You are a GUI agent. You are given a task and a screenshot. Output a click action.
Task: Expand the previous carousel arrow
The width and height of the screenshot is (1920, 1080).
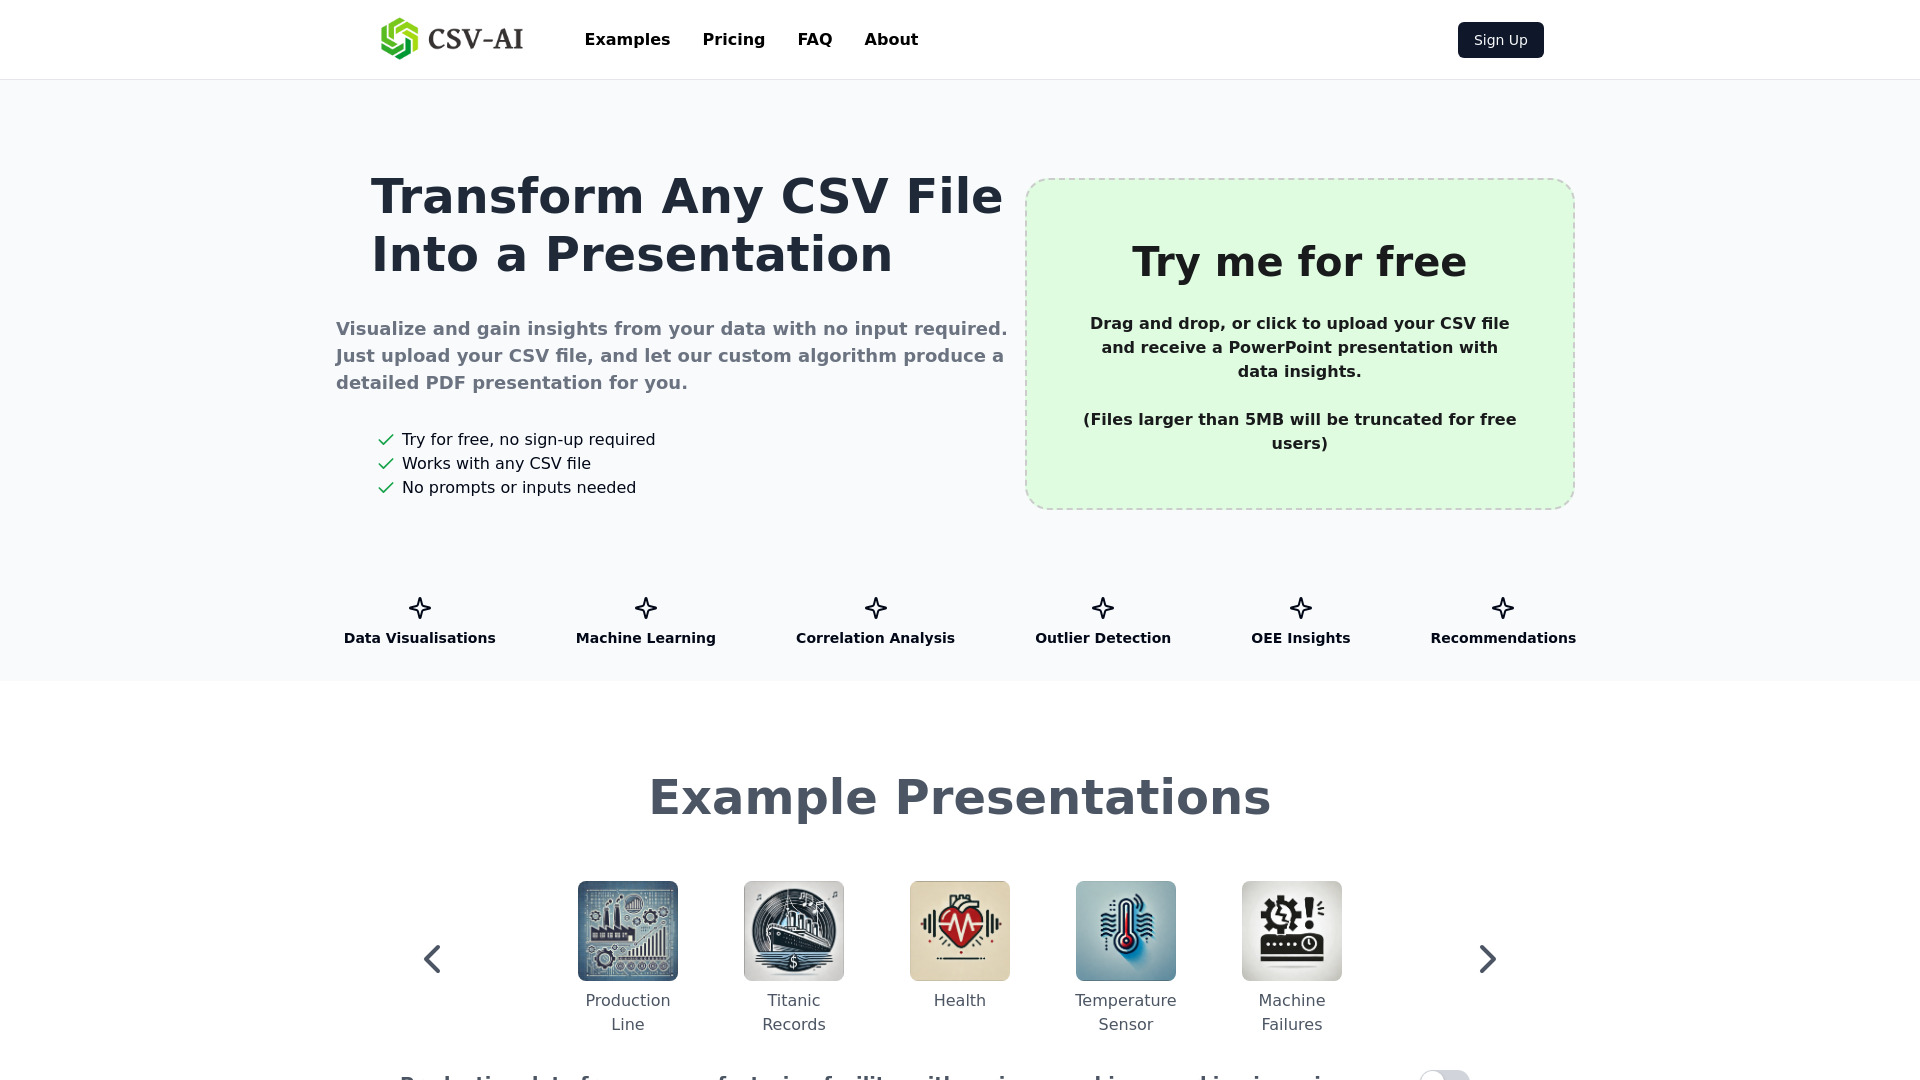pyautogui.click(x=431, y=957)
